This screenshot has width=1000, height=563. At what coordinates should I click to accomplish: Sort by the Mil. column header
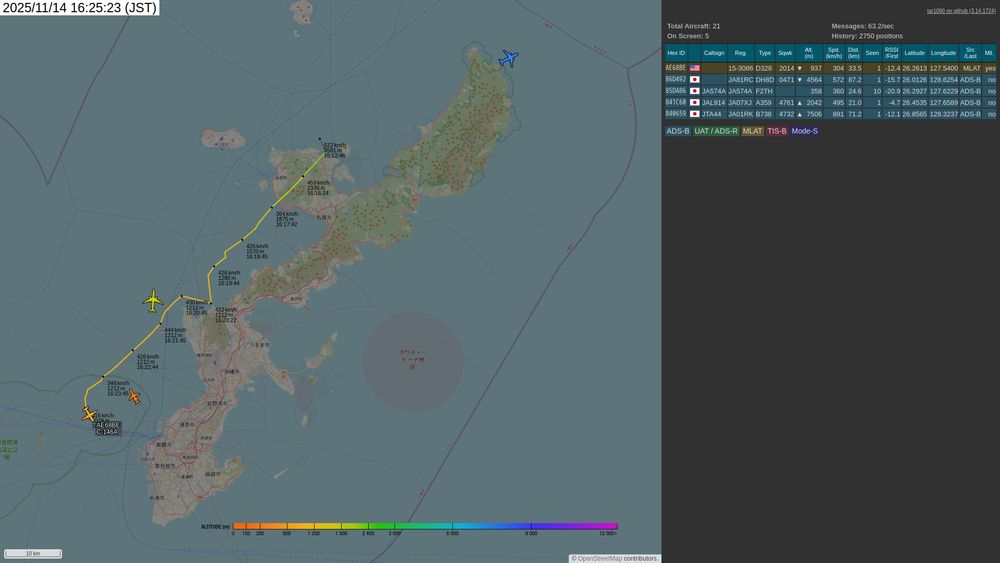pyautogui.click(x=989, y=53)
